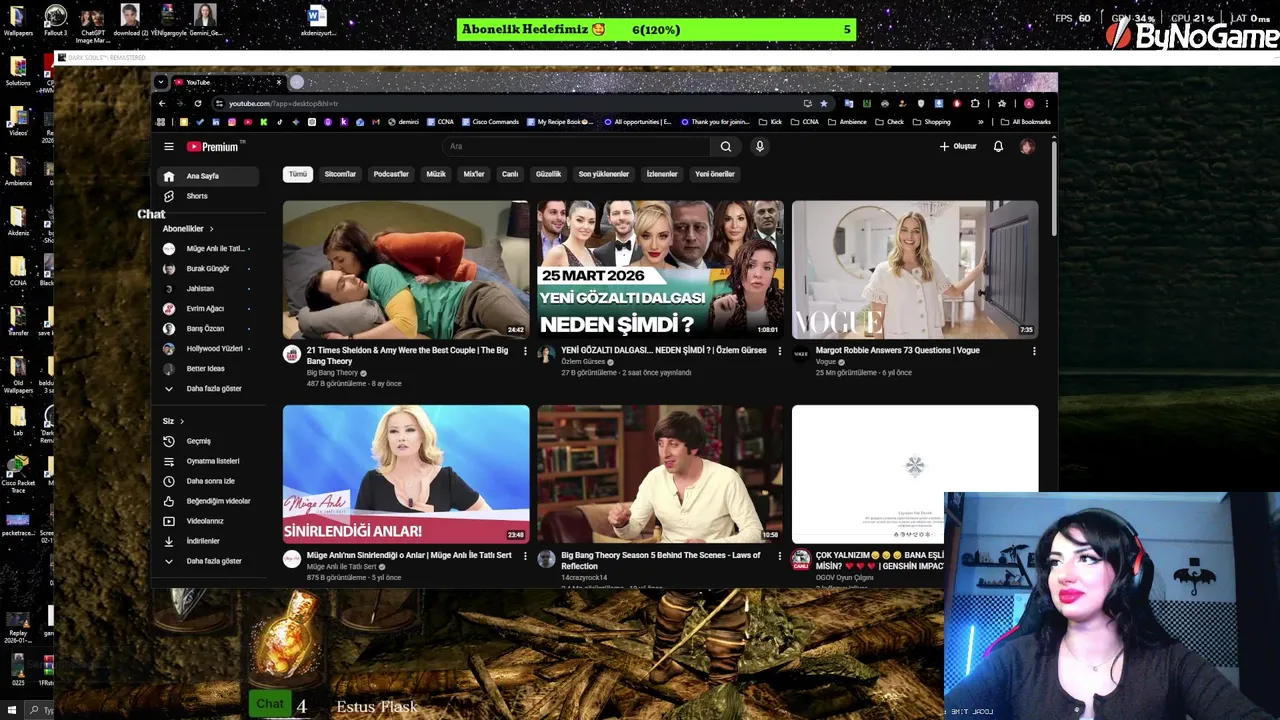Image resolution: width=1280 pixels, height=720 pixels.
Task: Select the Sitcom'lar filter chip
Action: [x=340, y=174]
